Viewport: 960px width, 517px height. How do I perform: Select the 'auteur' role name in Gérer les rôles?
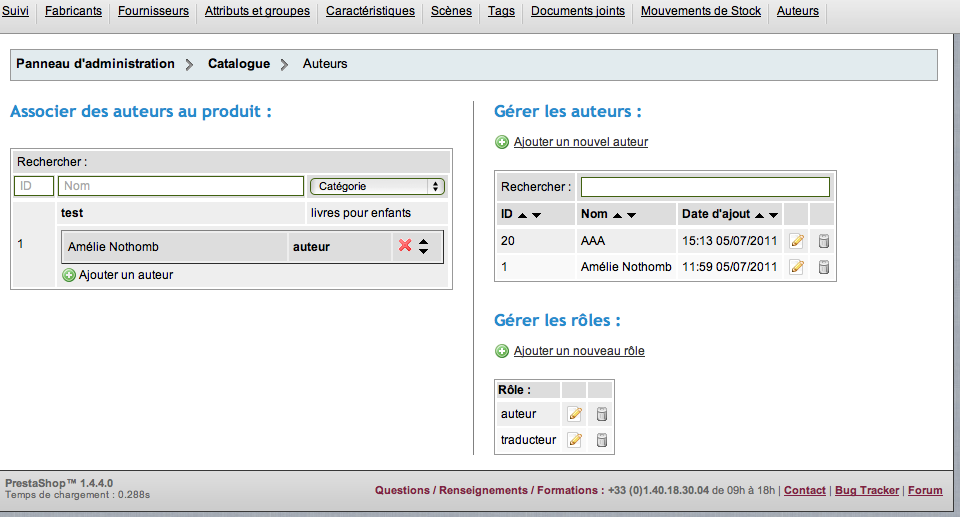pyautogui.click(x=519, y=414)
